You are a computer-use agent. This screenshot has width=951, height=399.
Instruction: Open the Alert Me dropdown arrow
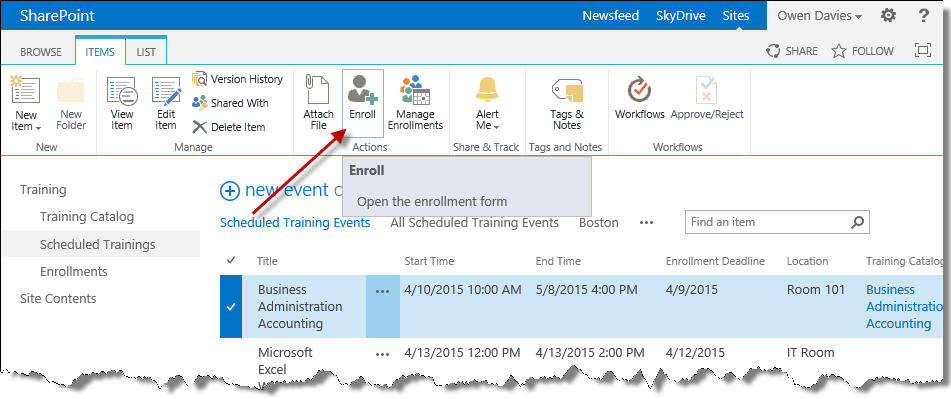[x=497, y=127]
